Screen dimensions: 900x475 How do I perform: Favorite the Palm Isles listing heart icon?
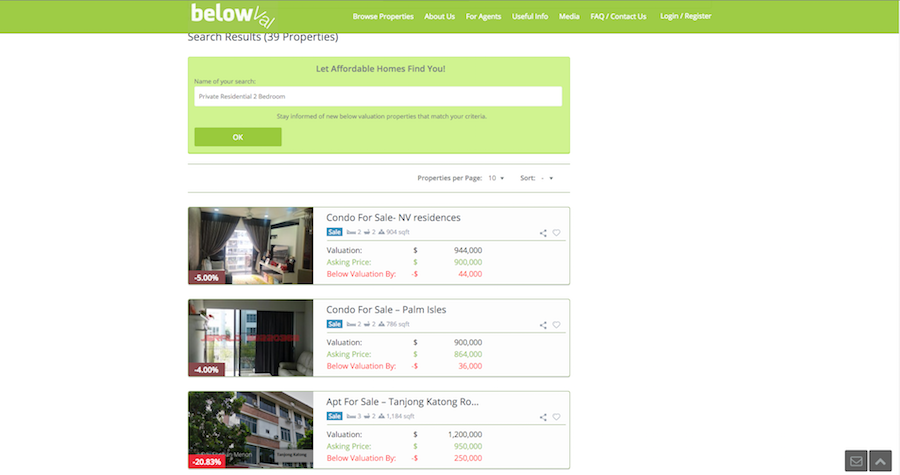[557, 325]
